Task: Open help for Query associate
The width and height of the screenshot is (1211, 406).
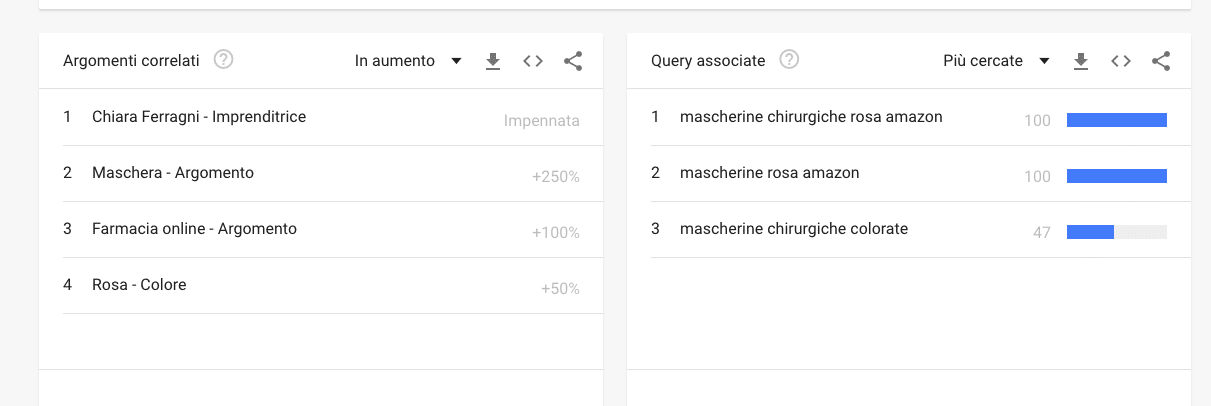Action: point(789,60)
